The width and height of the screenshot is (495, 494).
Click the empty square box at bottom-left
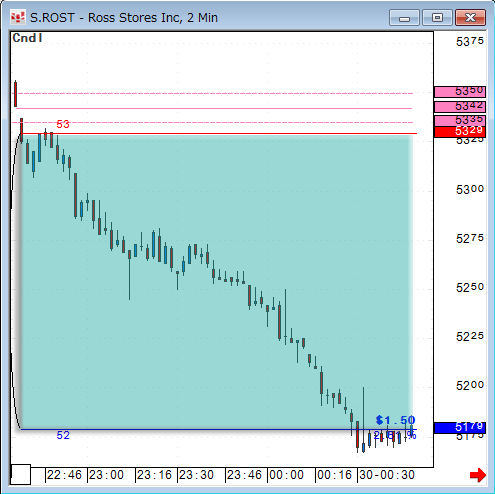coord(21,474)
